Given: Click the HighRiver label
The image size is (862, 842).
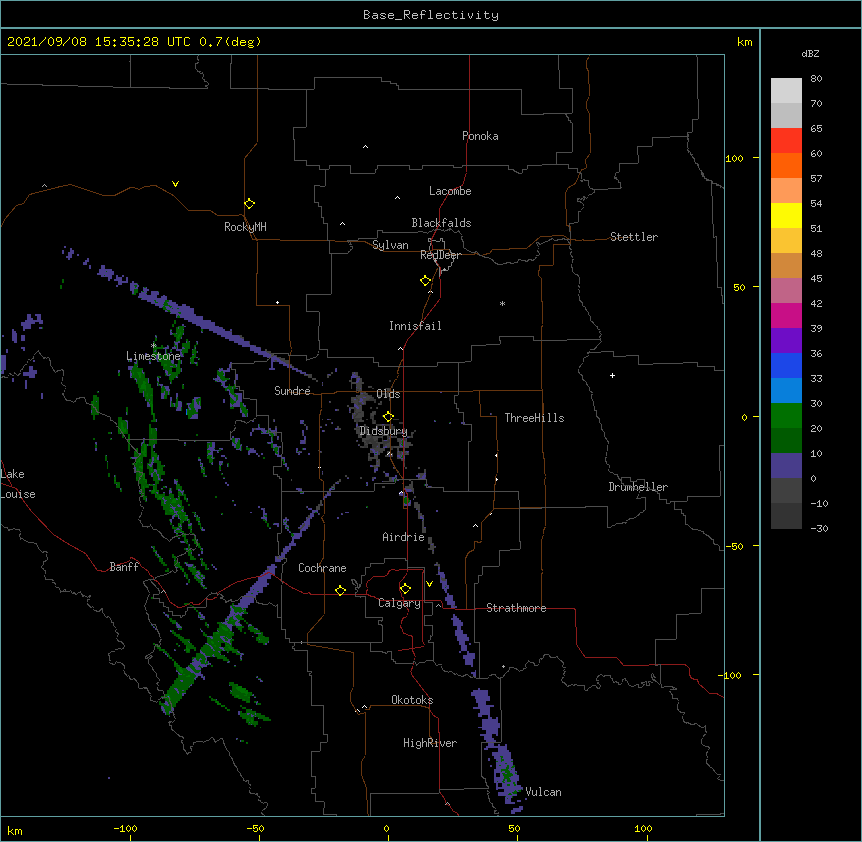Looking at the screenshot, I should (x=430, y=743).
